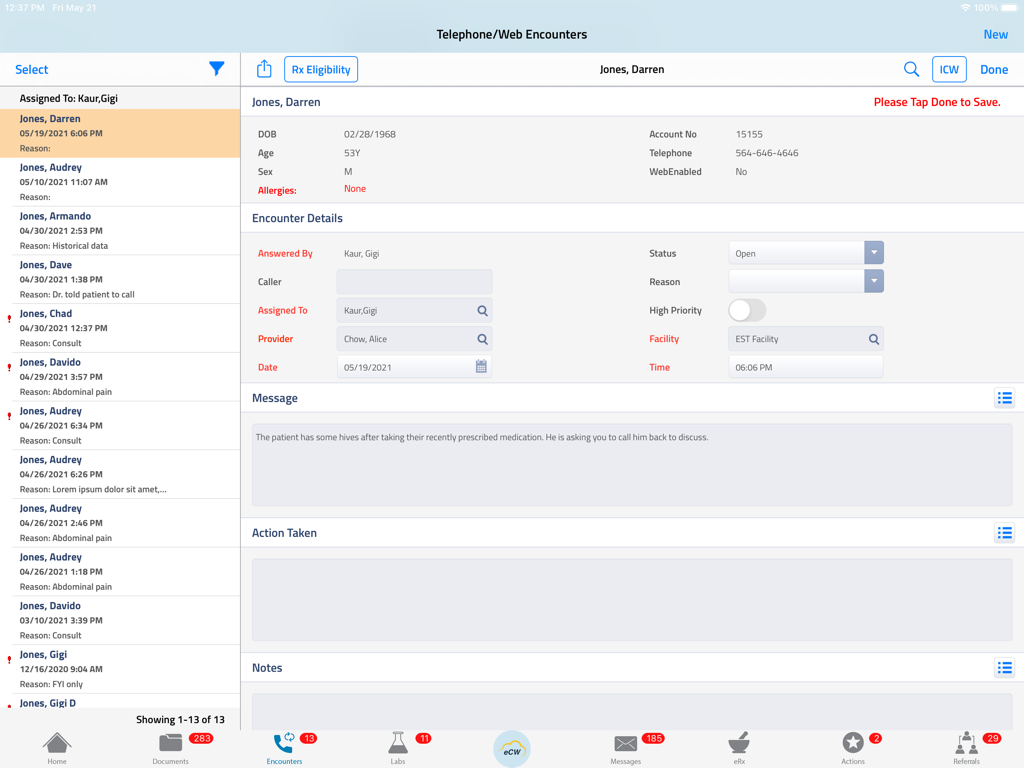Viewport: 1024px width, 768px height.
Task: Click the search magnifier in the Facility field
Action: (x=871, y=339)
